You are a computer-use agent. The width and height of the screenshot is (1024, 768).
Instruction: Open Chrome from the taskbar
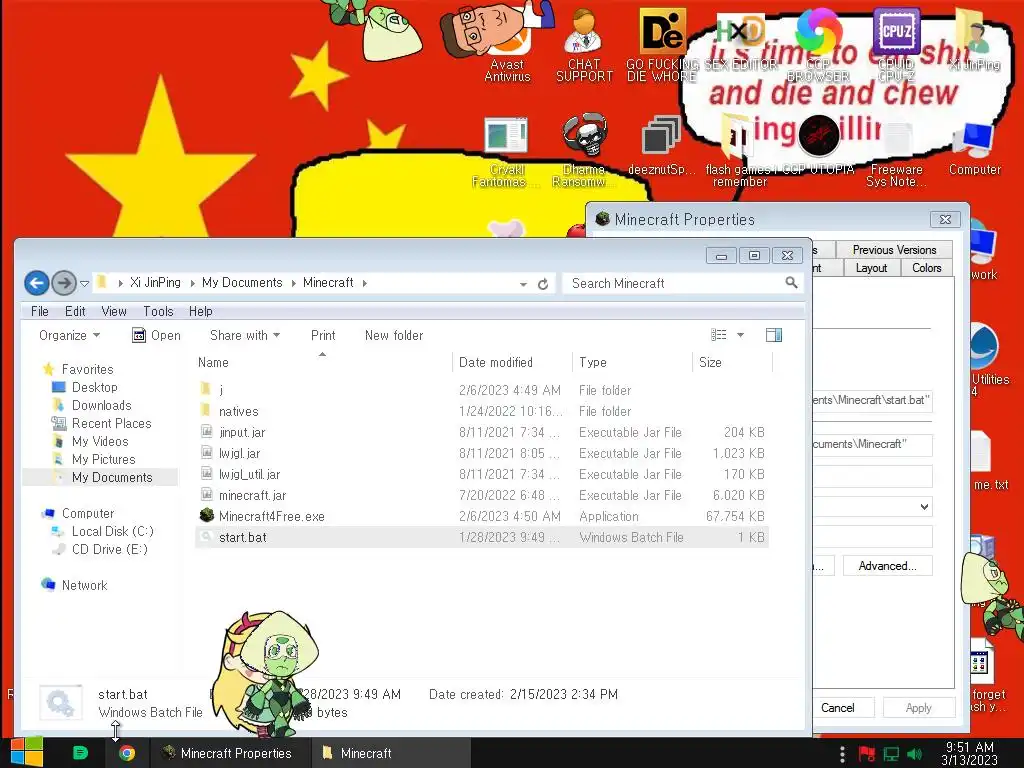point(127,753)
